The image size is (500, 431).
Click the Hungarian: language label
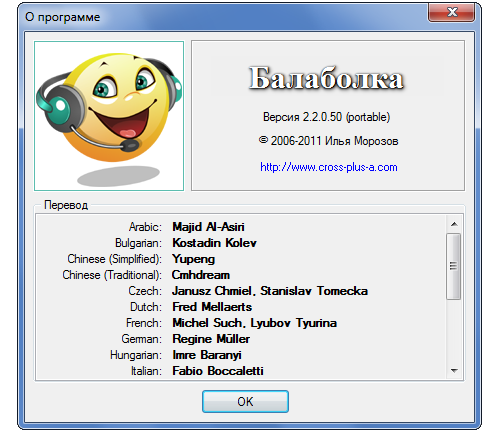coord(136,355)
